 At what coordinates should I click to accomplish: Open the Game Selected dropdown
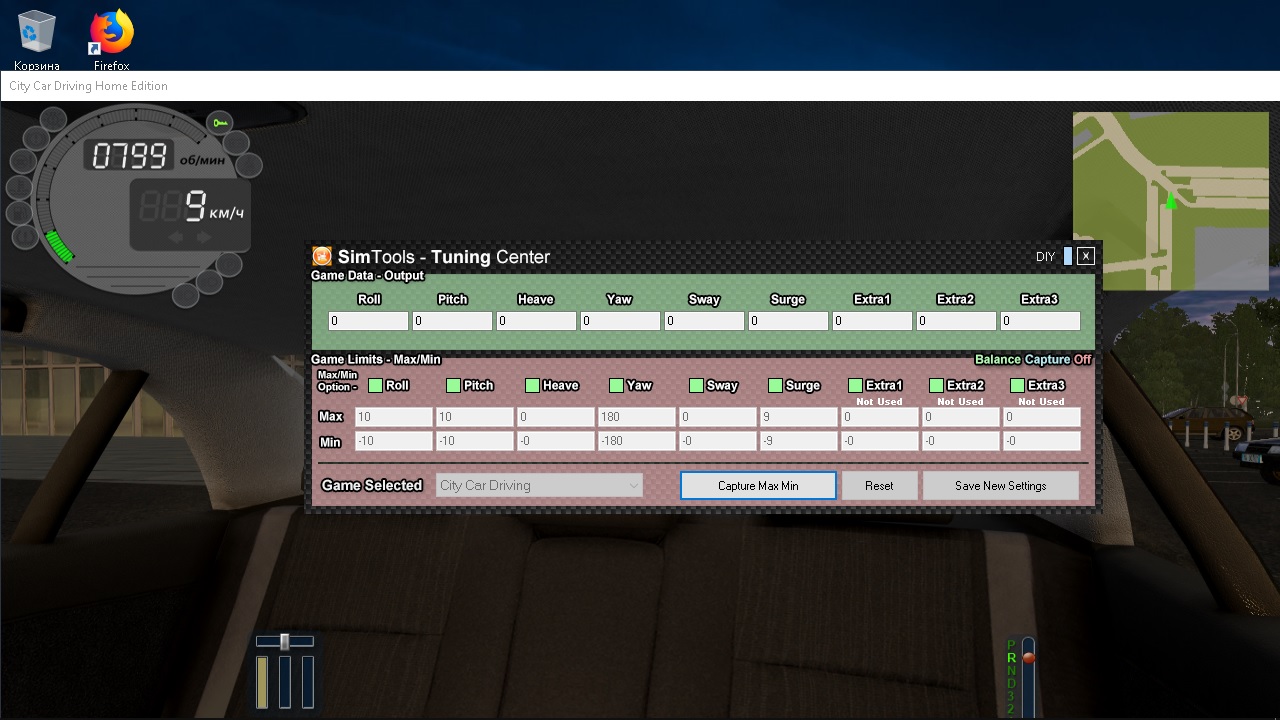tap(539, 485)
